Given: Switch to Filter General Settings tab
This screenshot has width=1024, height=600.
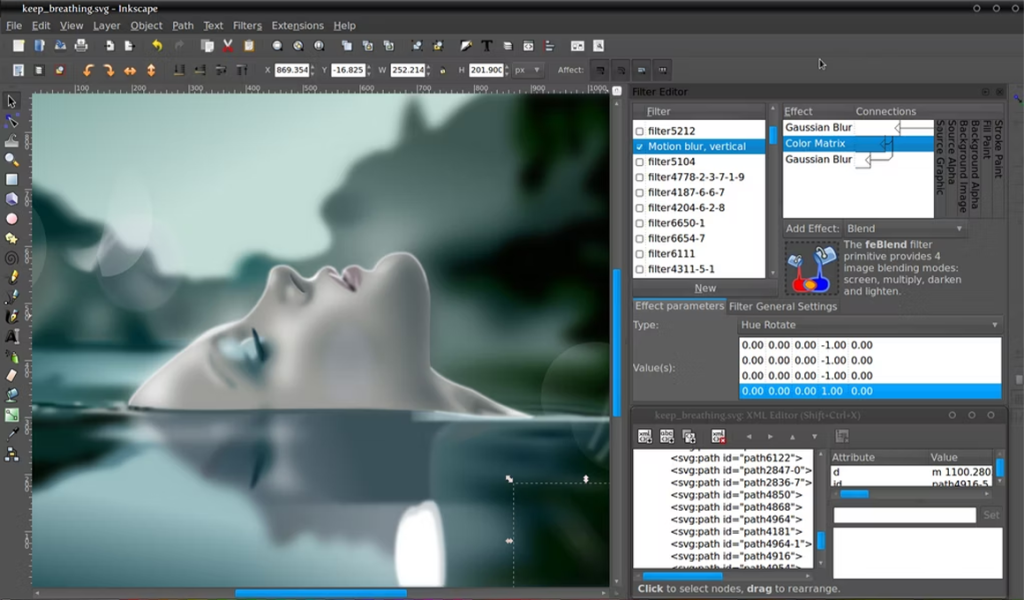Looking at the screenshot, I should 782,306.
